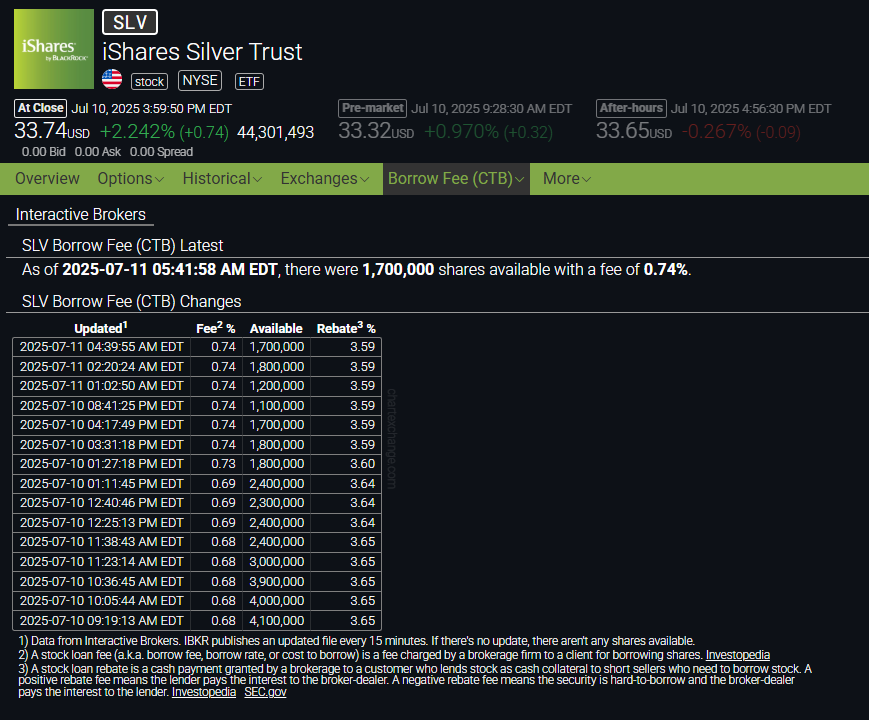Click the stock tag
The image size is (869, 720).
[149, 81]
